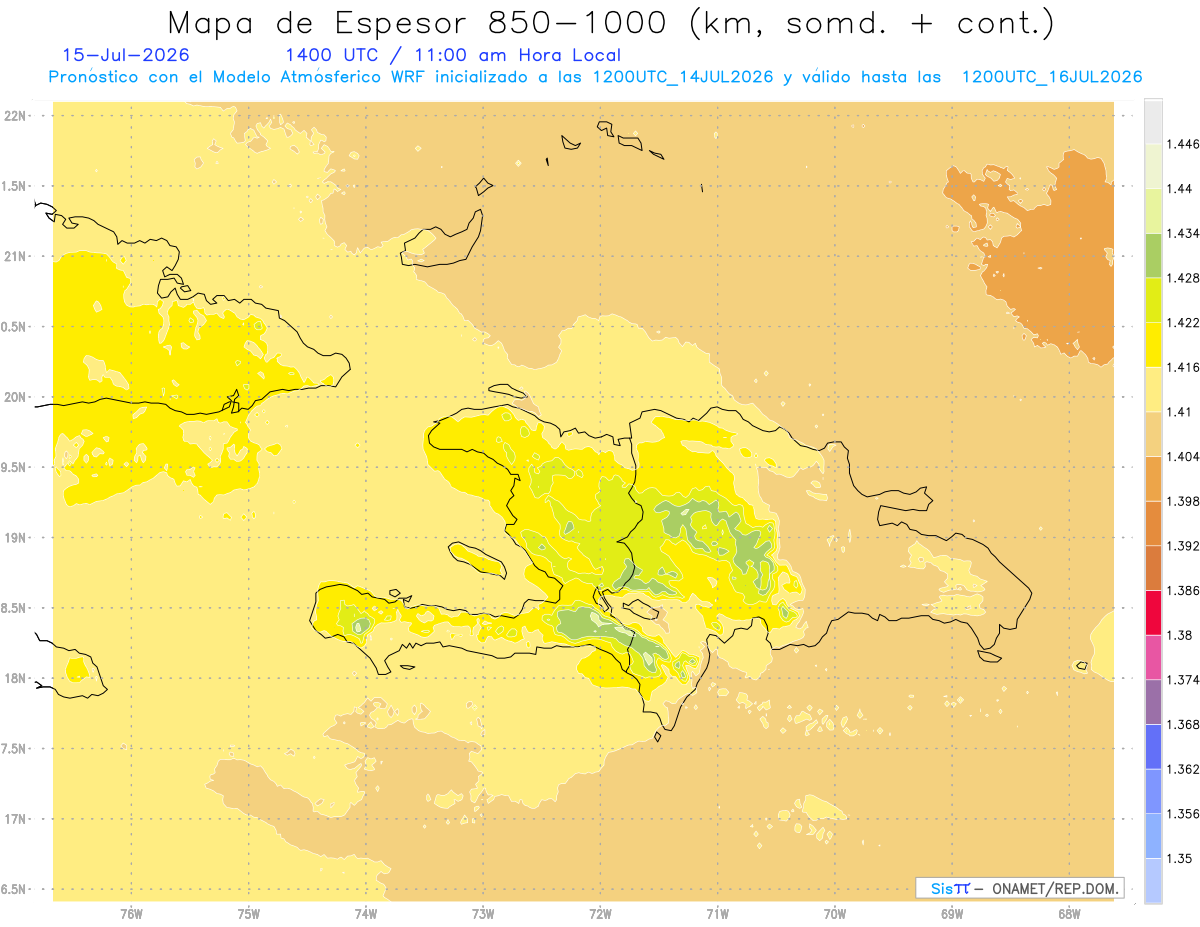Click the colorbar value 1.446

(1183, 144)
